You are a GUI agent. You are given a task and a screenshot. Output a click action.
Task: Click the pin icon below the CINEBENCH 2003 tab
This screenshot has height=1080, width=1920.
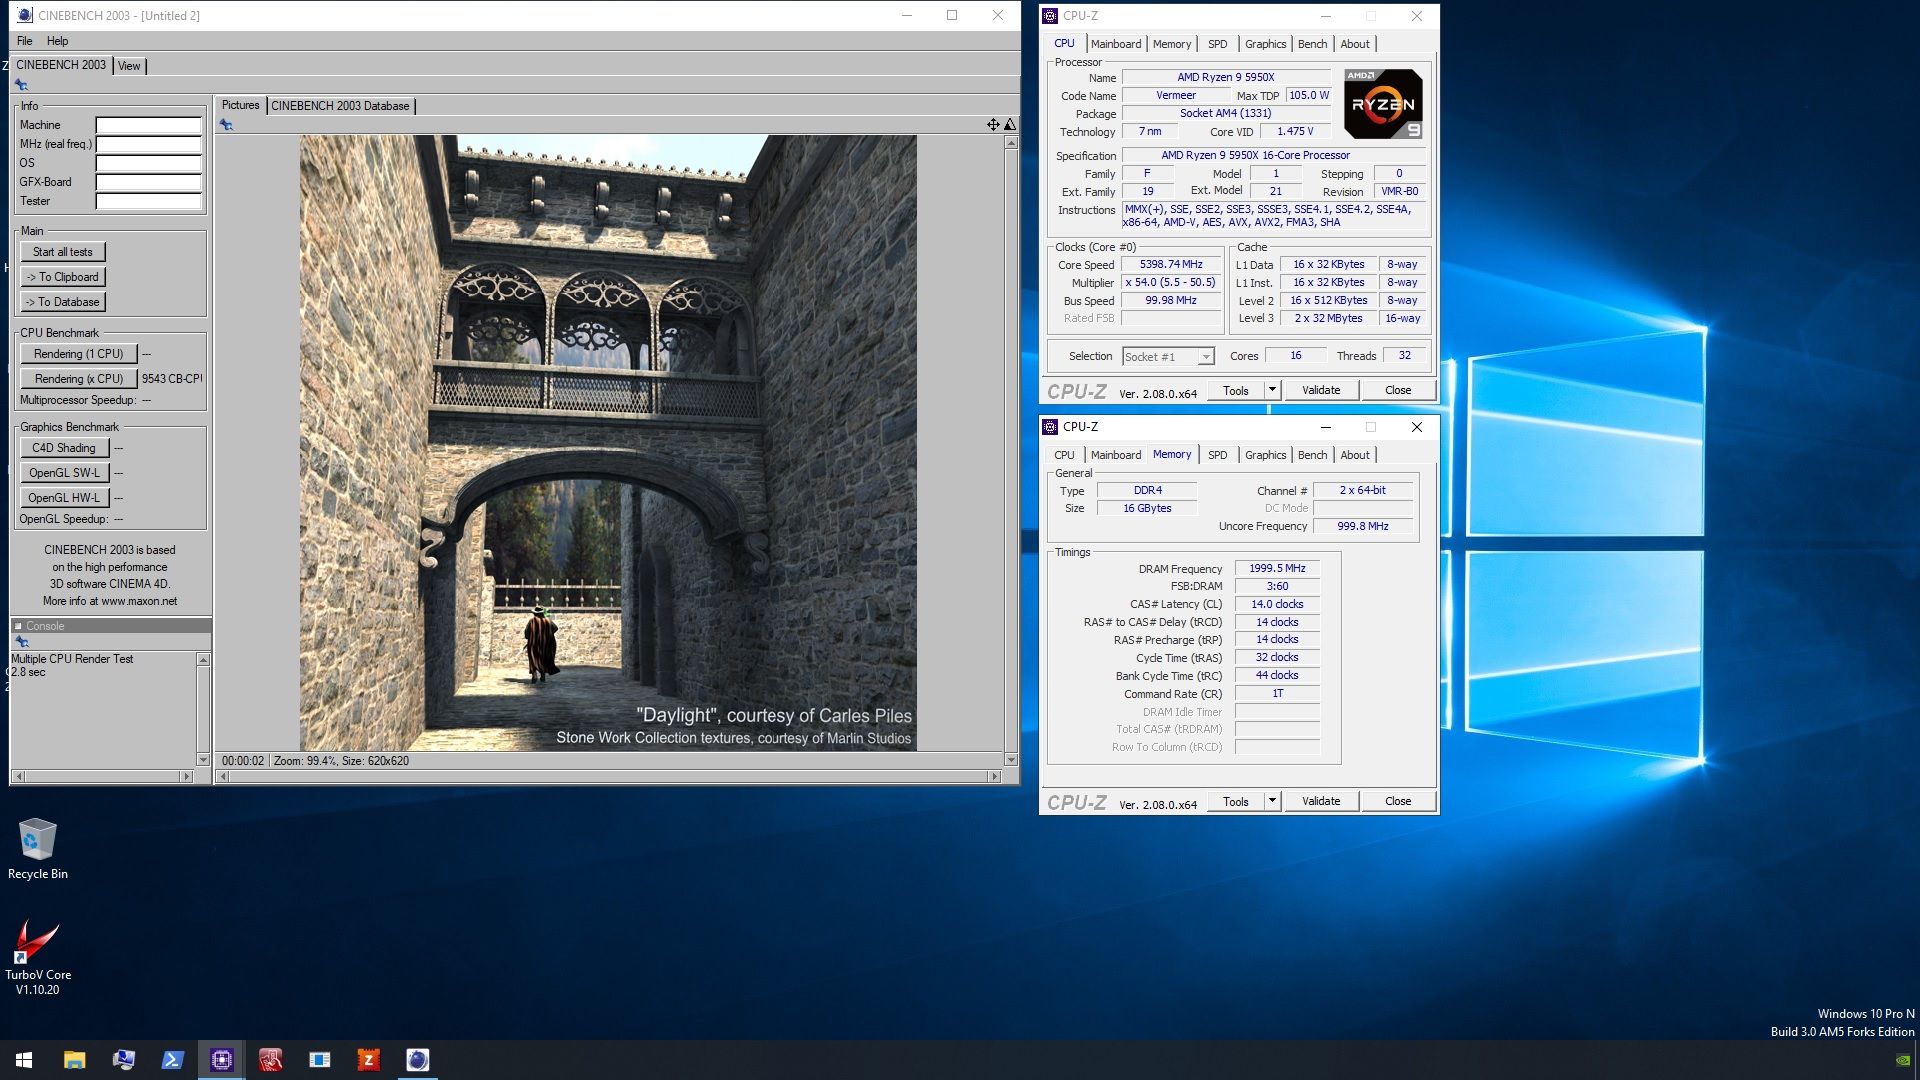click(x=21, y=85)
